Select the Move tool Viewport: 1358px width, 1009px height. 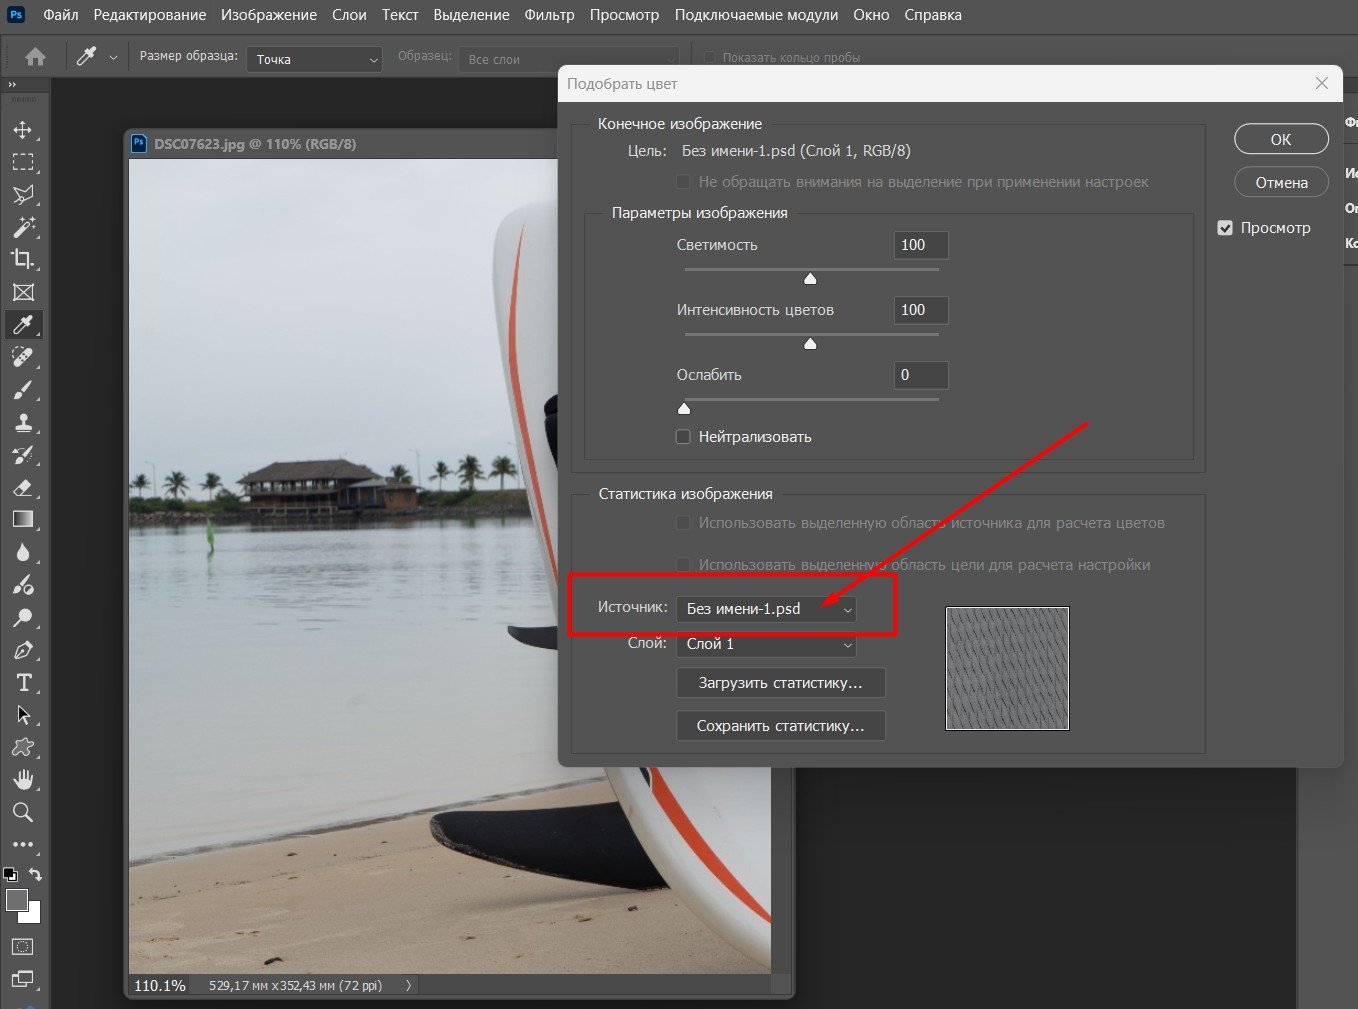23,130
